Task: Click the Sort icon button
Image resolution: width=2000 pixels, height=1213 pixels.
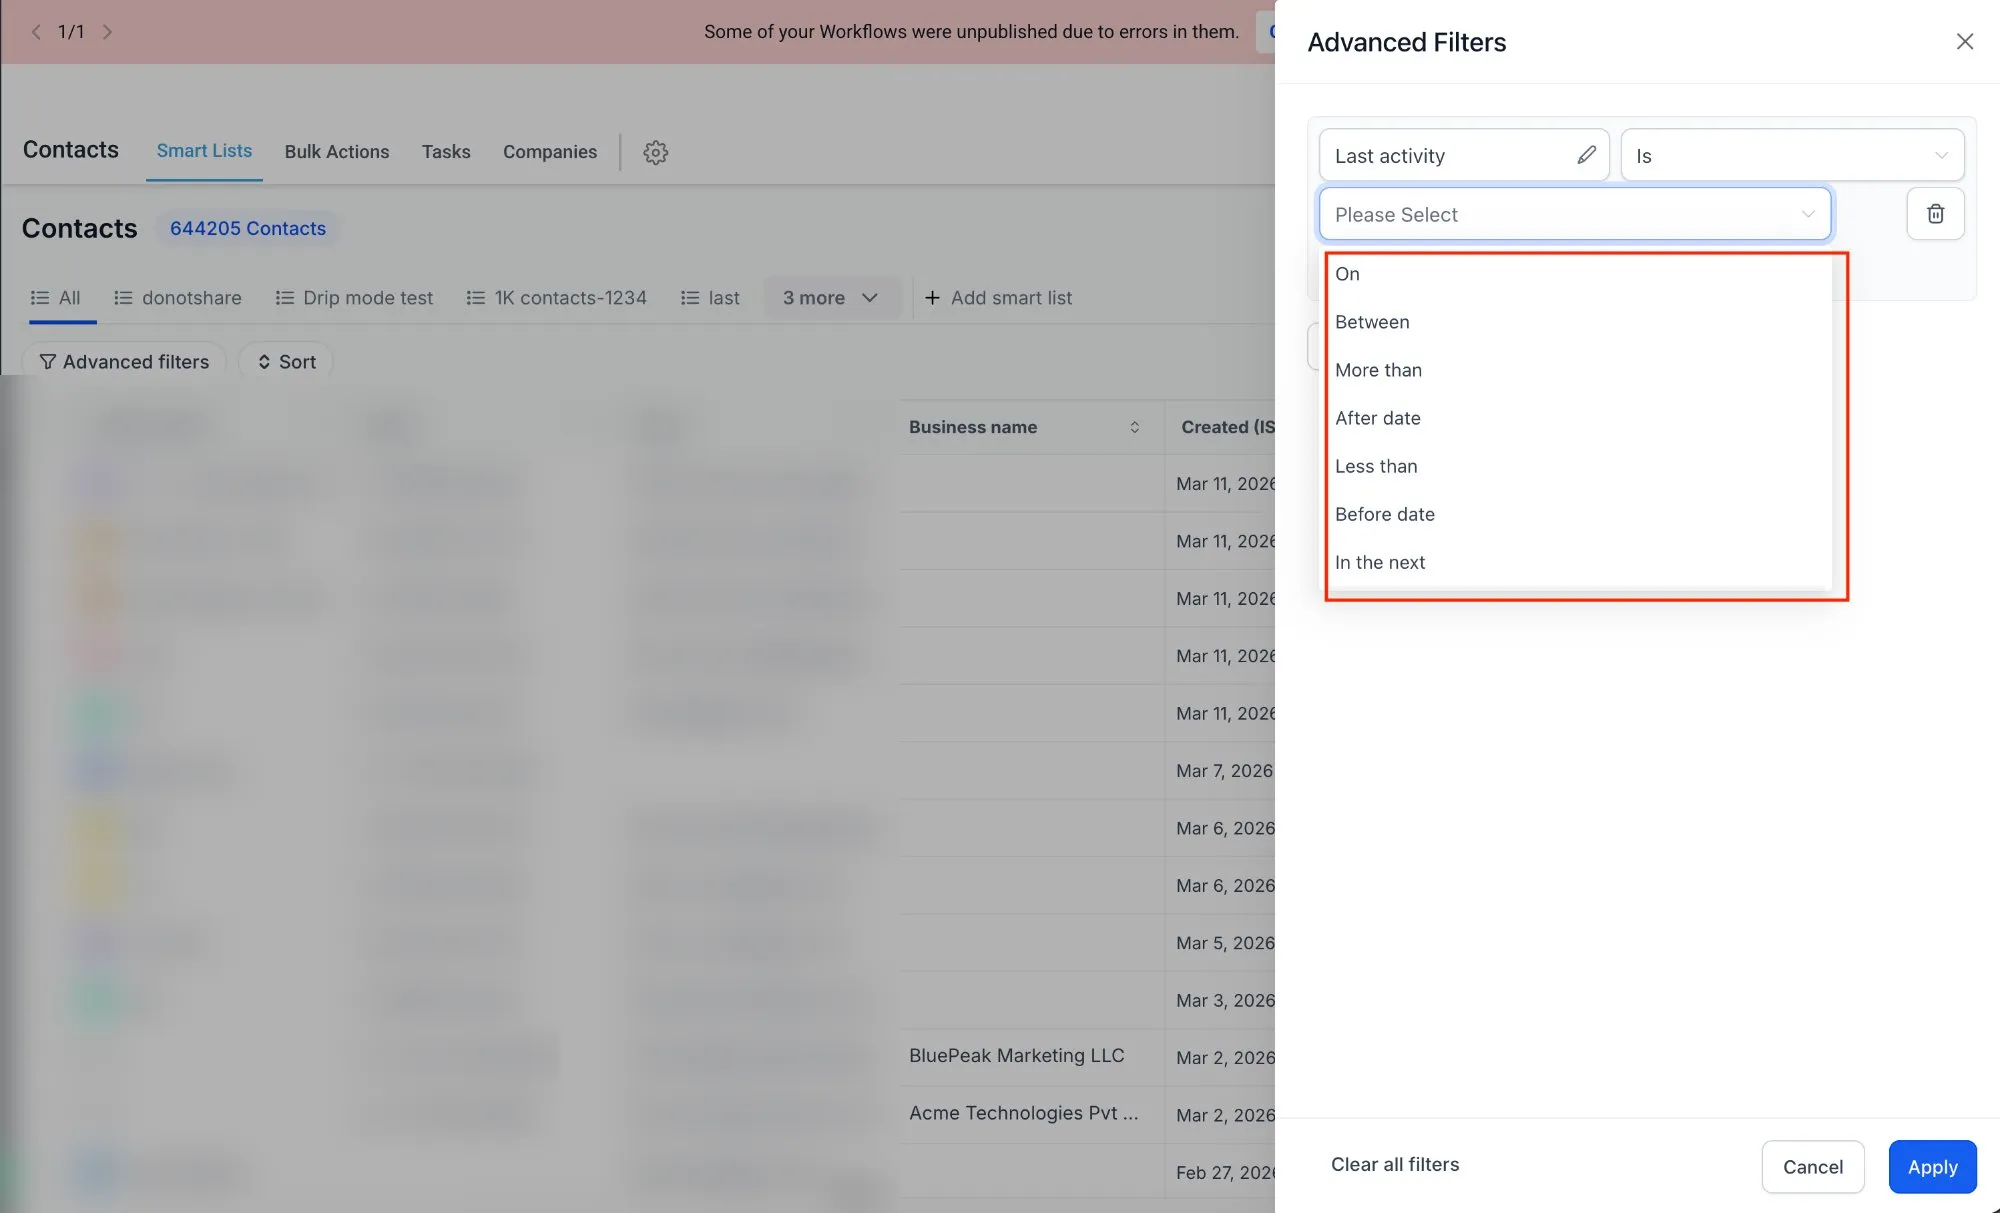Action: (264, 361)
